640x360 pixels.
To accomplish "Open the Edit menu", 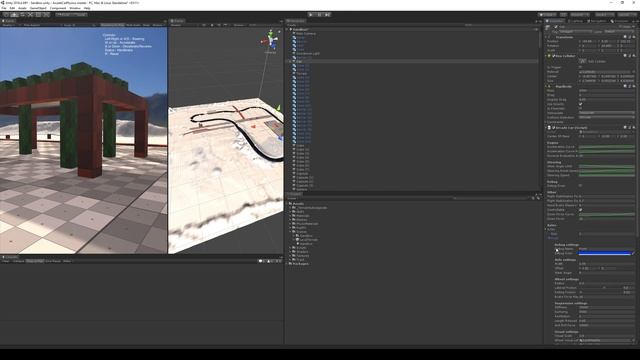I will [x=12, y=8].
